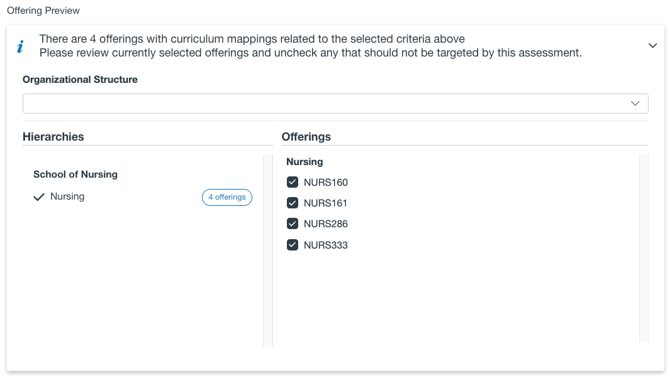Click the NURS161 label text
Viewport: 670px width, 376px height.
click(x=325, y=203)
